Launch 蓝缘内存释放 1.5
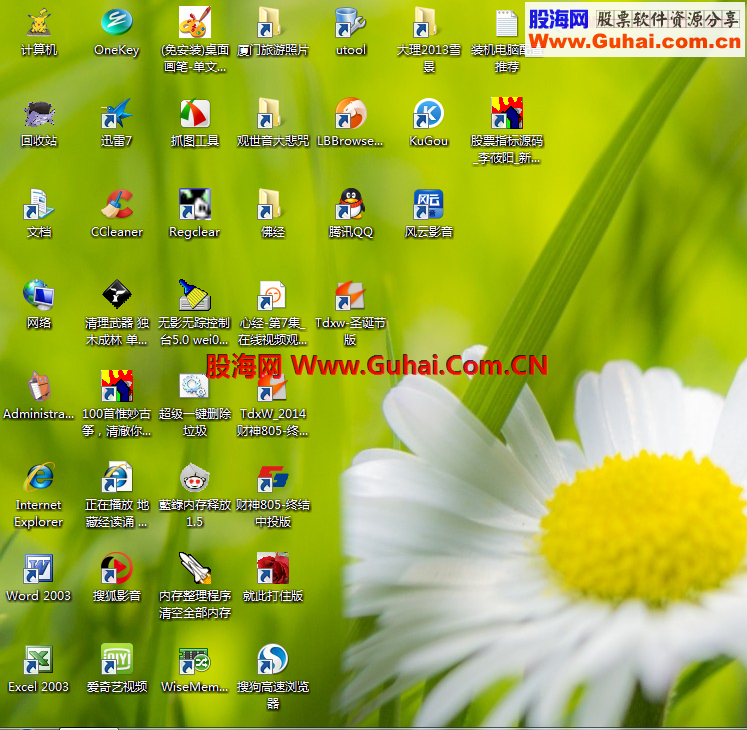Image resolution: width=747 pixels, height=730 pixels. pyautogui.click(x=195, y=477)
